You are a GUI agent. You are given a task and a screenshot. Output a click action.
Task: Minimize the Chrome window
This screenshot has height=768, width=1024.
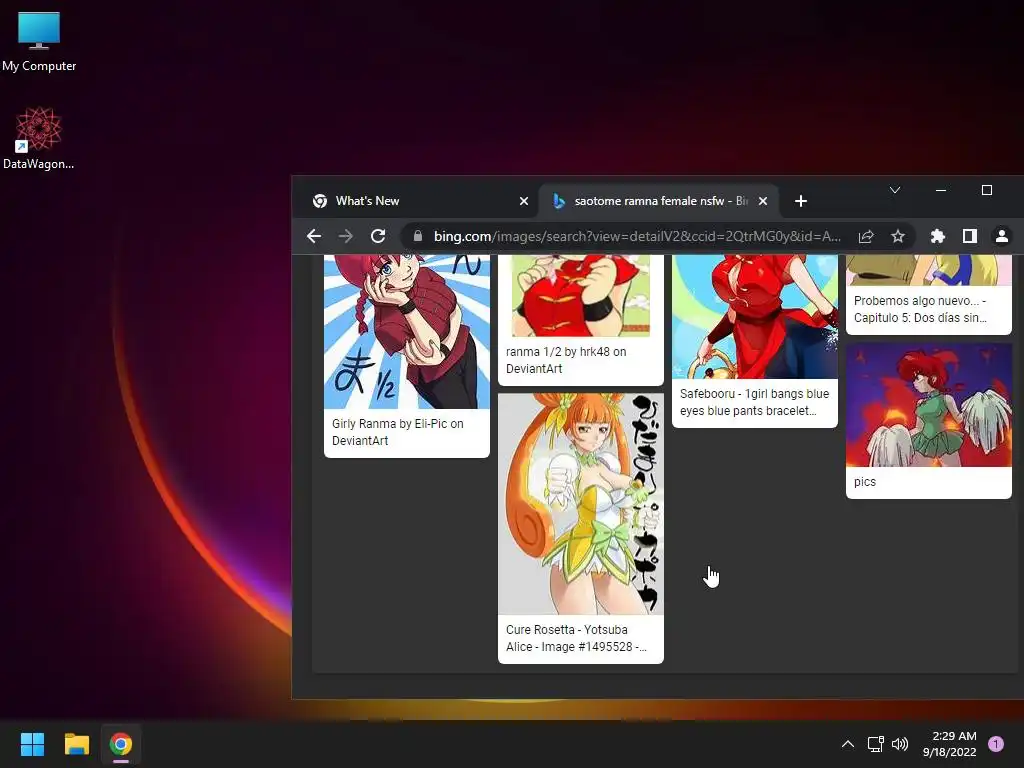[941, 190]
